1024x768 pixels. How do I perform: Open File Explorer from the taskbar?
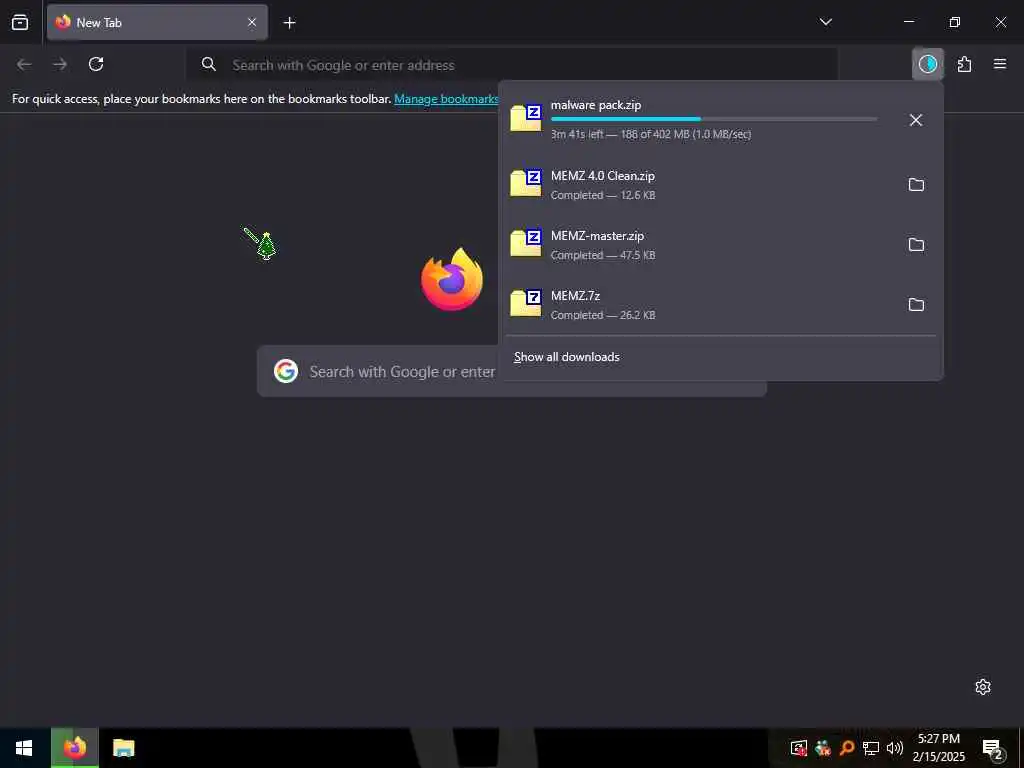pos(123,748)
